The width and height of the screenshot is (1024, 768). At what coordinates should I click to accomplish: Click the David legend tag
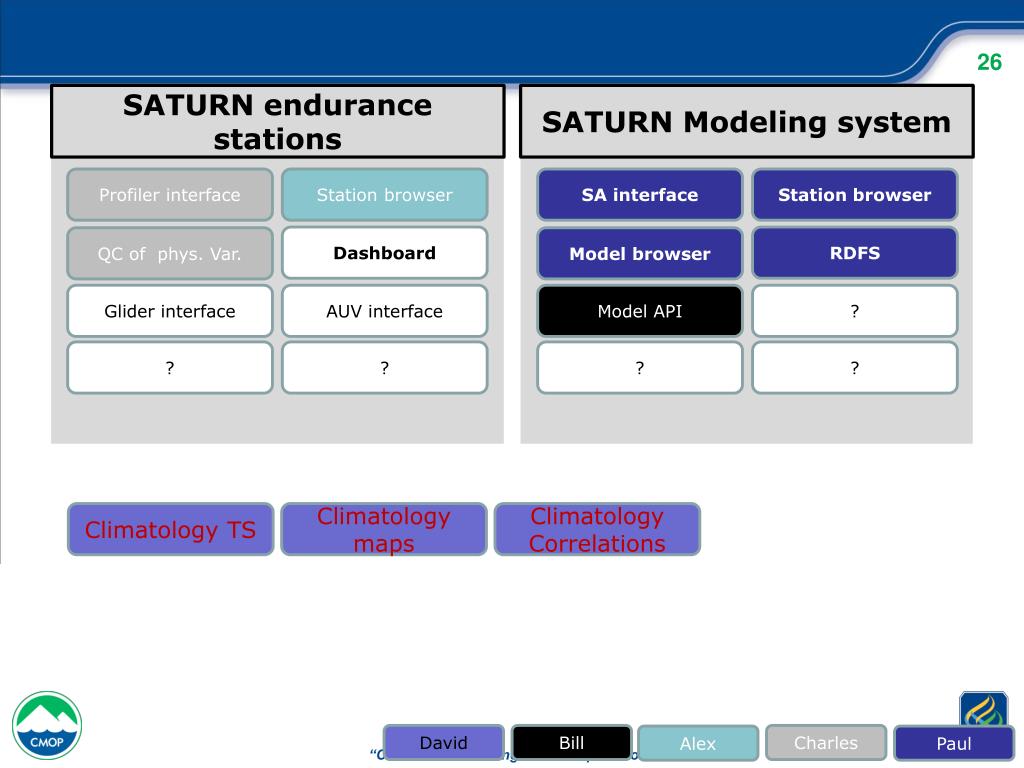click(x=443, y=743)
